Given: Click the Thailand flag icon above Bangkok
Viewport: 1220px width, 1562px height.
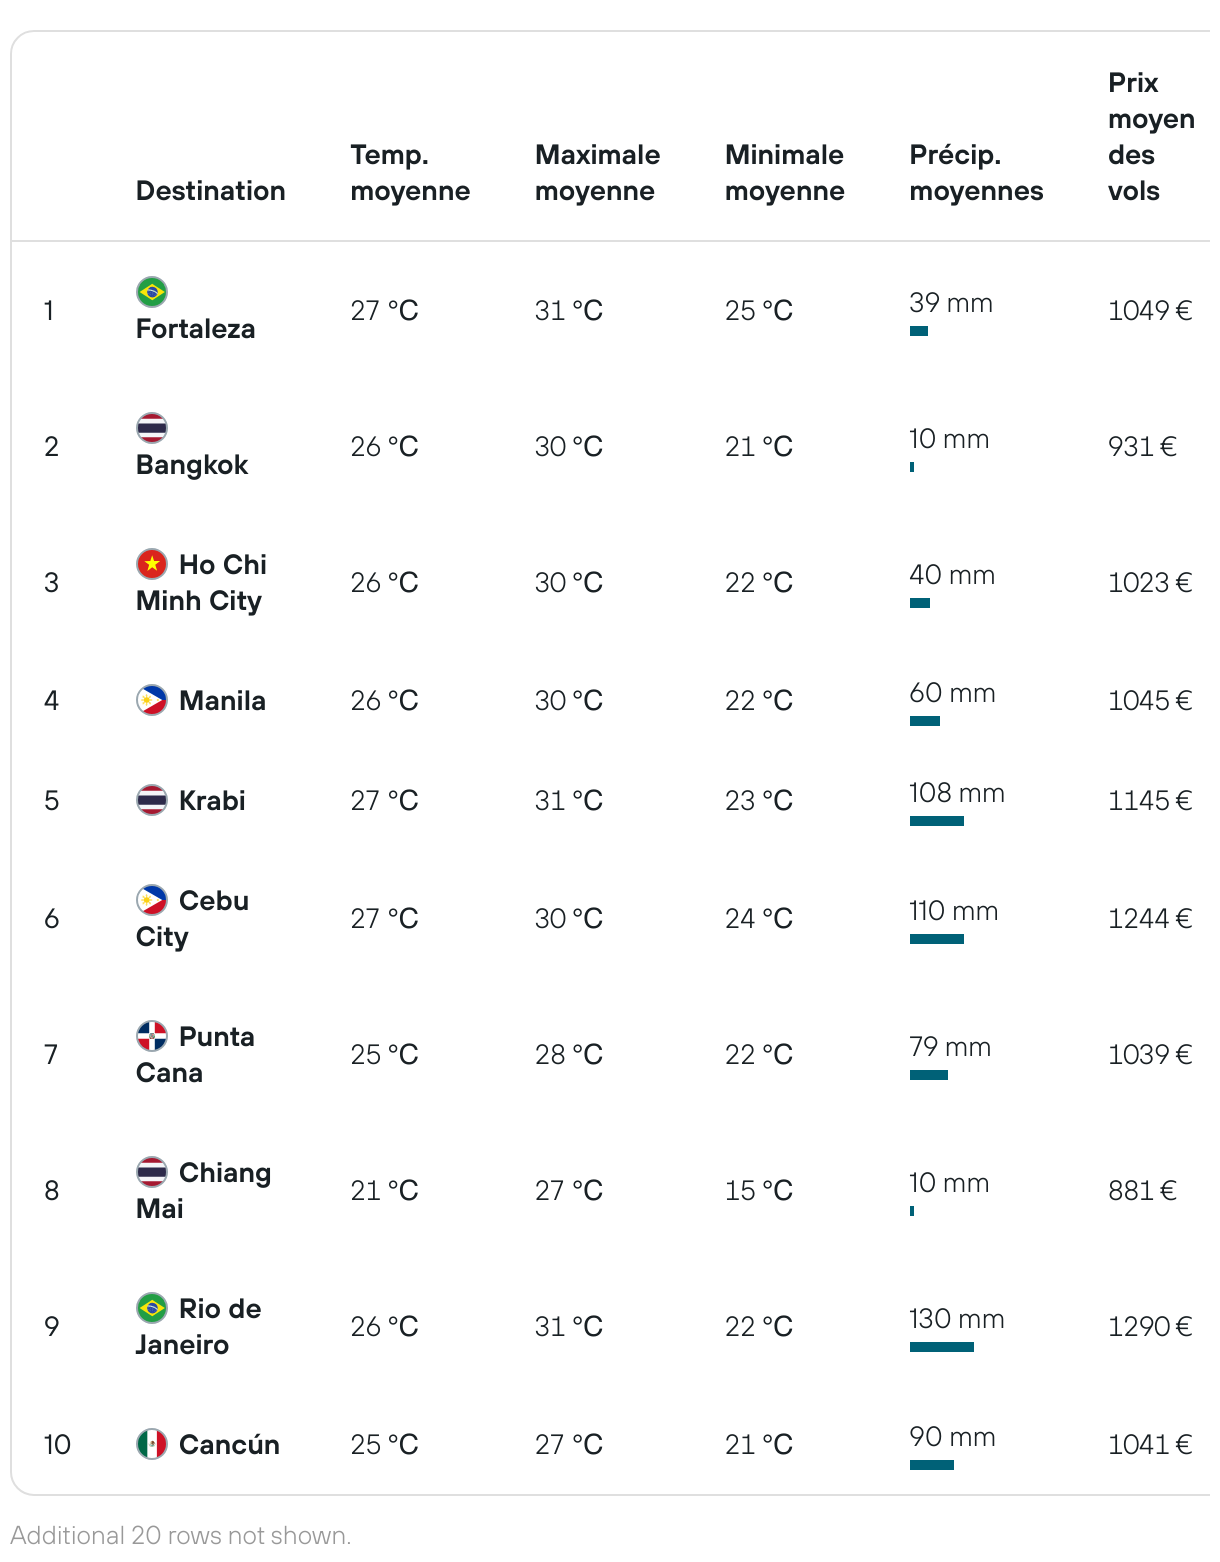Looking at the screenshot, I should coord(152,428).
